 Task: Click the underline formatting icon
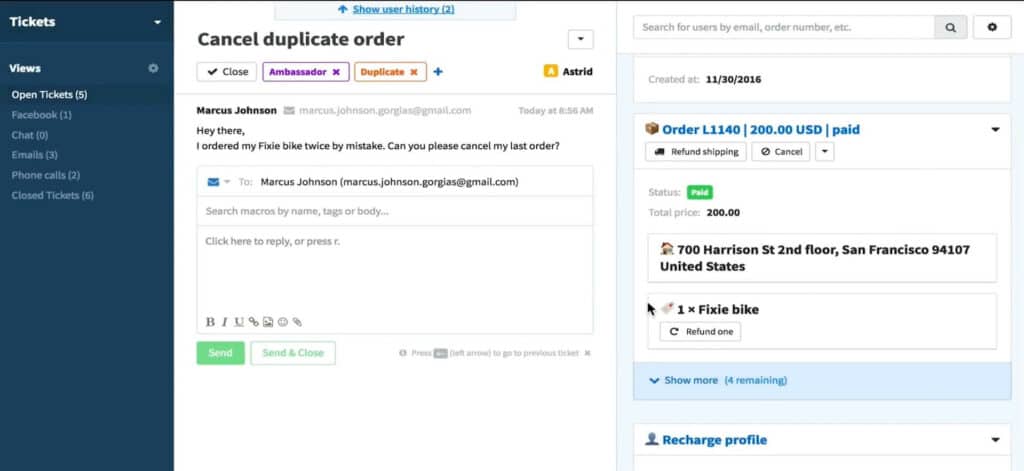[239, 322]
